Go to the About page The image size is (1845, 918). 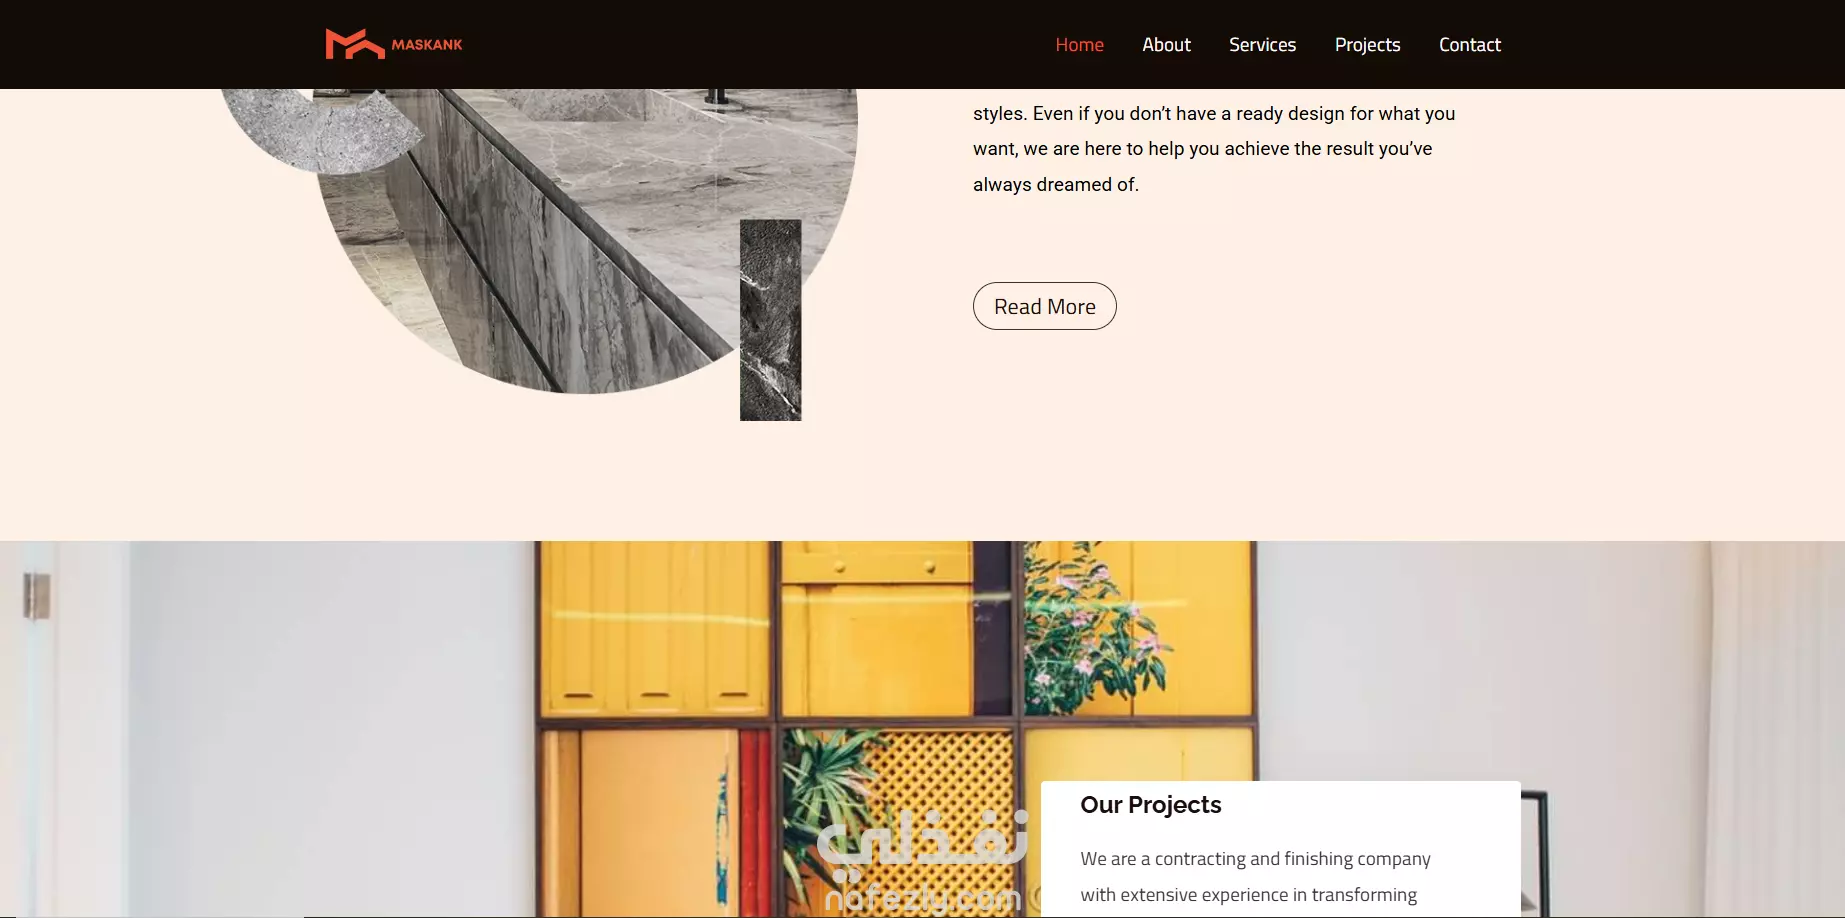(x=1166, y=45)
